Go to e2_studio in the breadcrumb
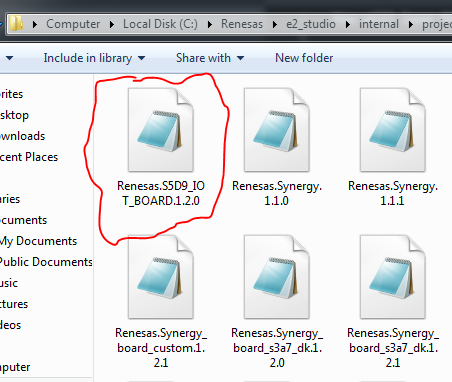 tap(311, 24)
